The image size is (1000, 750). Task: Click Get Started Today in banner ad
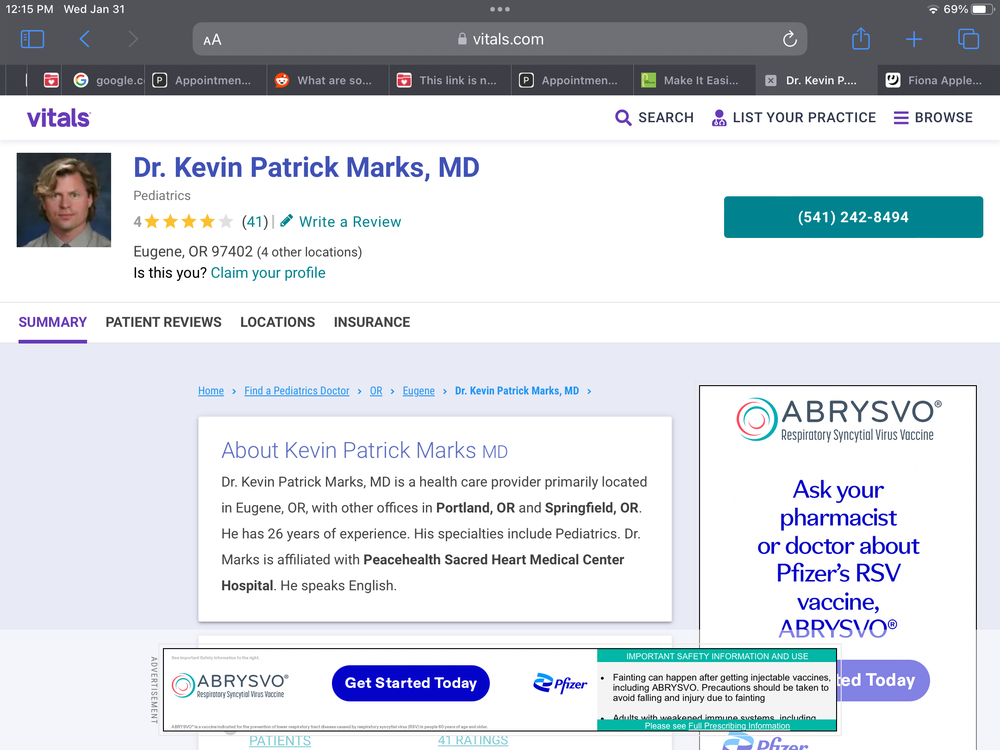411,683
